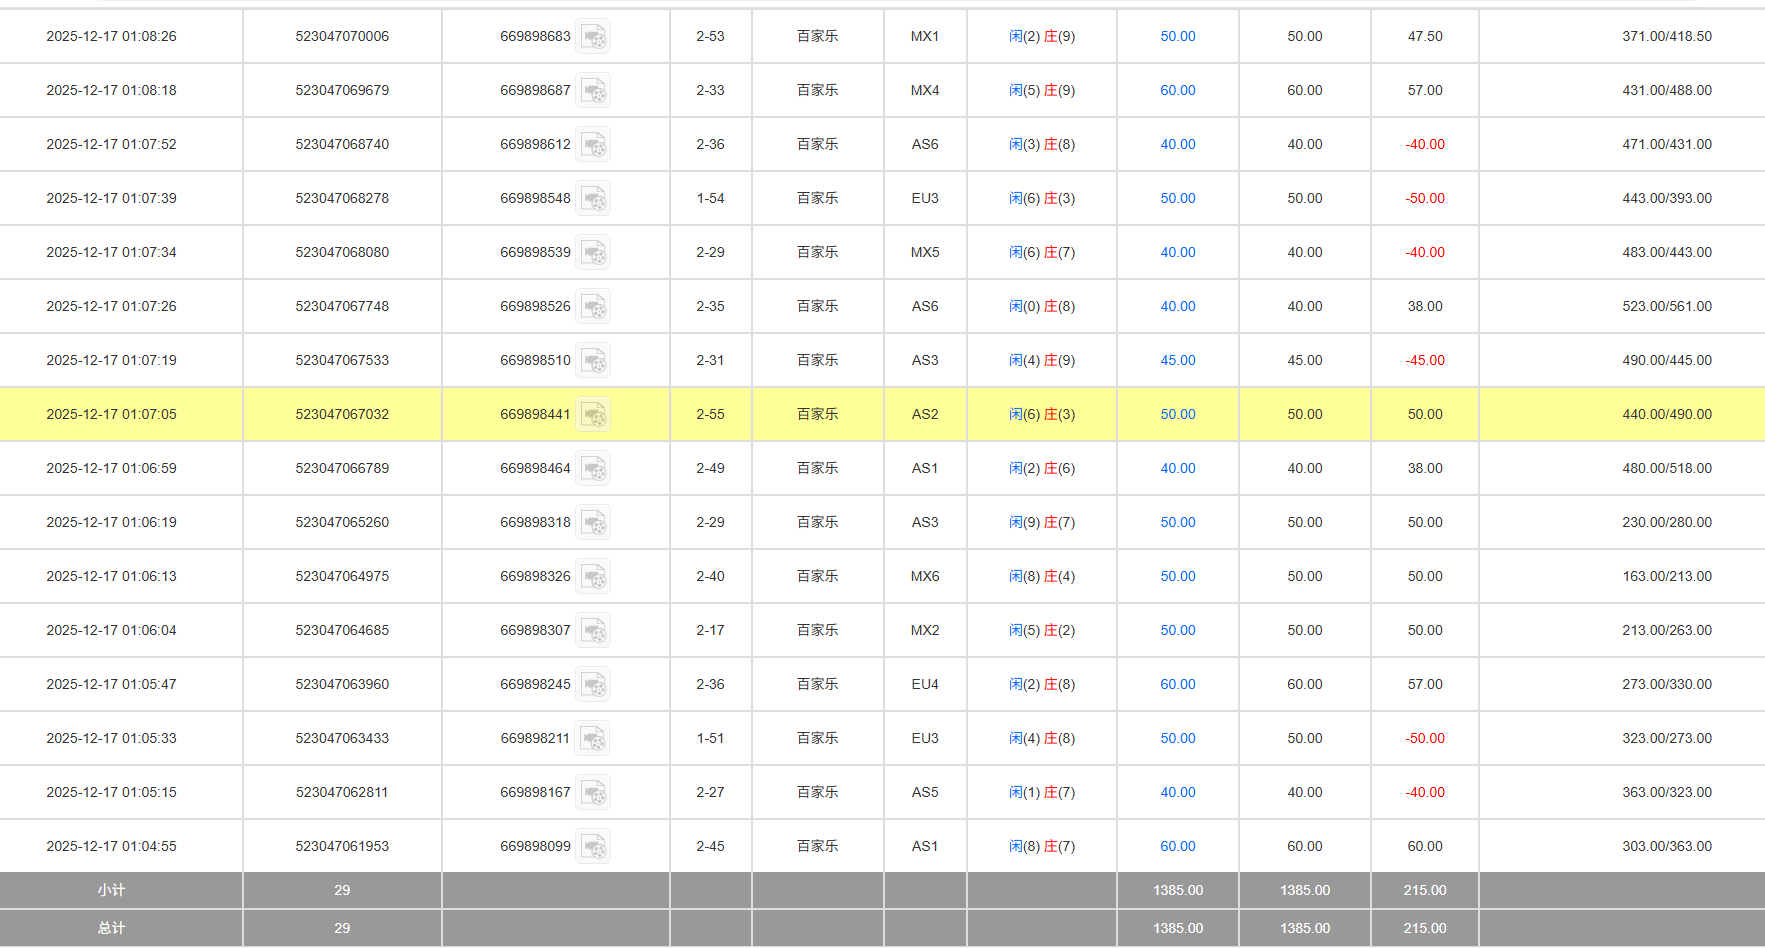This screenshot has width=1765, height=948.
Task: Click blue 45.00 amount in AS3 row
Action: pos(1177,360)
